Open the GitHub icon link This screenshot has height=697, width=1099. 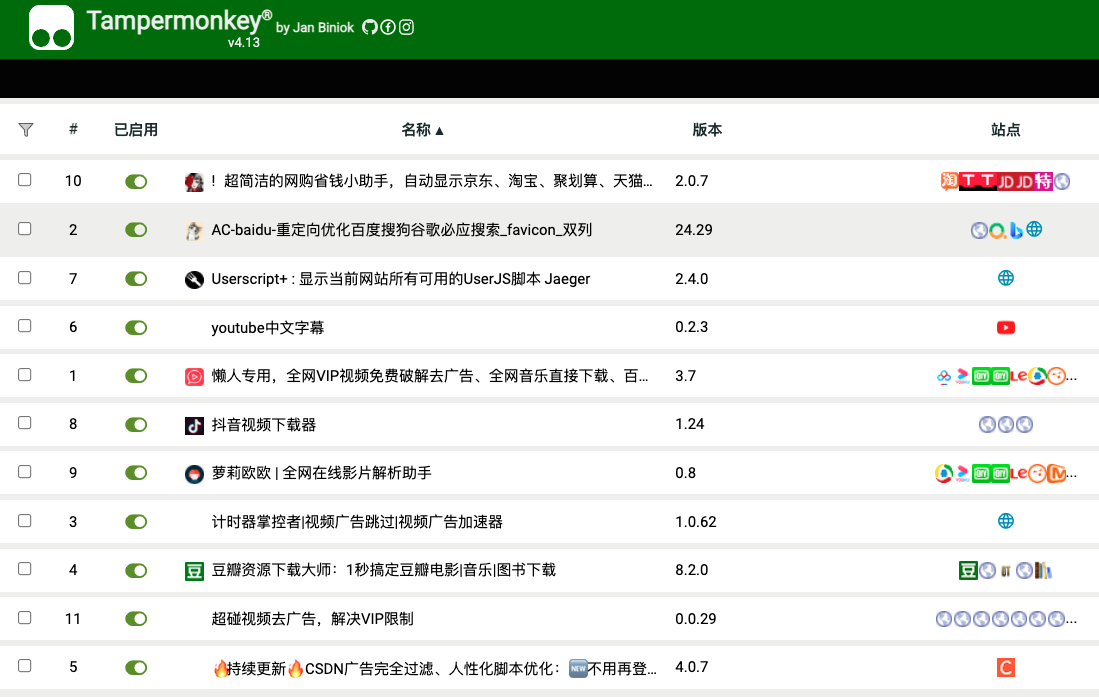[x=369, y=27]
